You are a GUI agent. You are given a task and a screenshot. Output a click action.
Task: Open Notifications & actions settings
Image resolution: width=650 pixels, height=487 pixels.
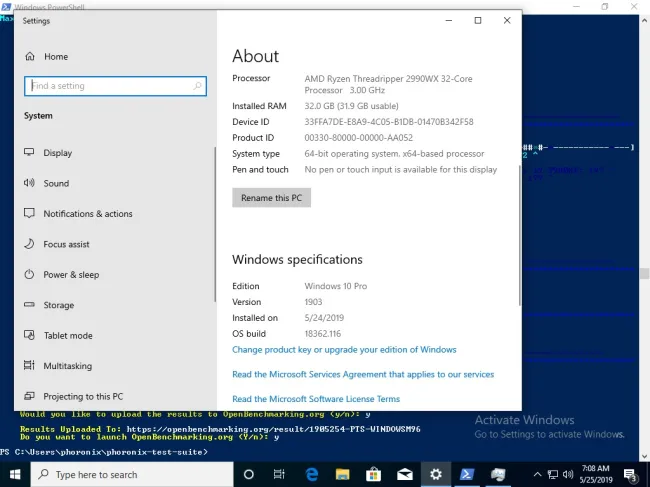point(78,213)
